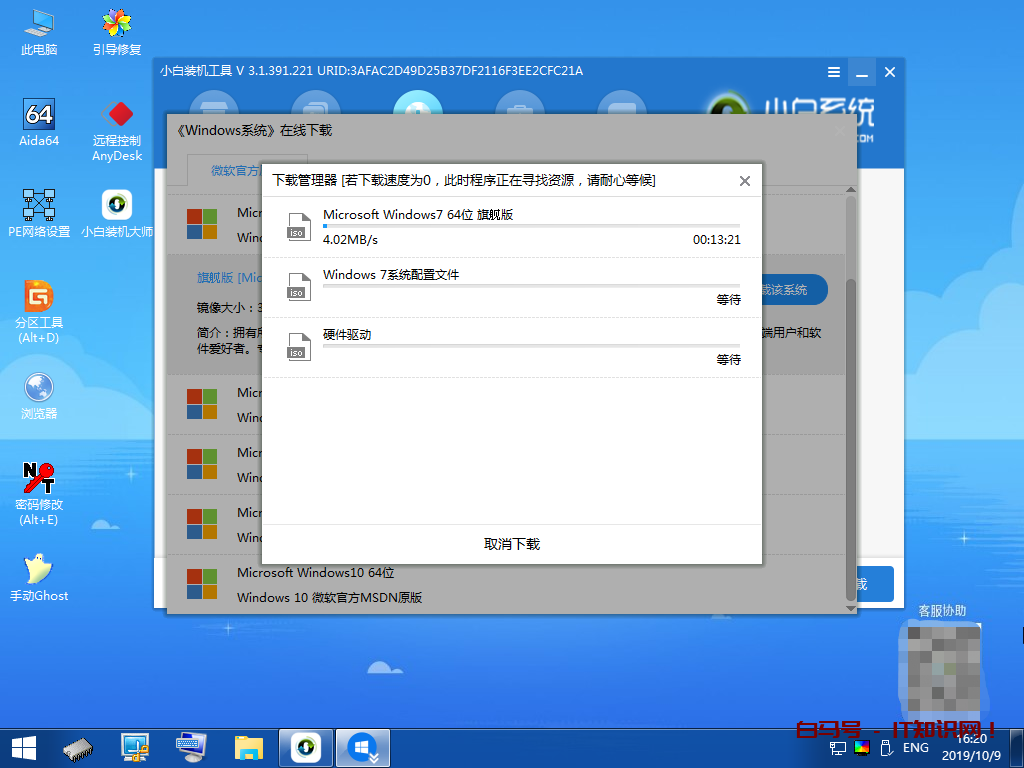Open Aida64 desktop shortcut
1024x768 pixels.
(39, 122)
